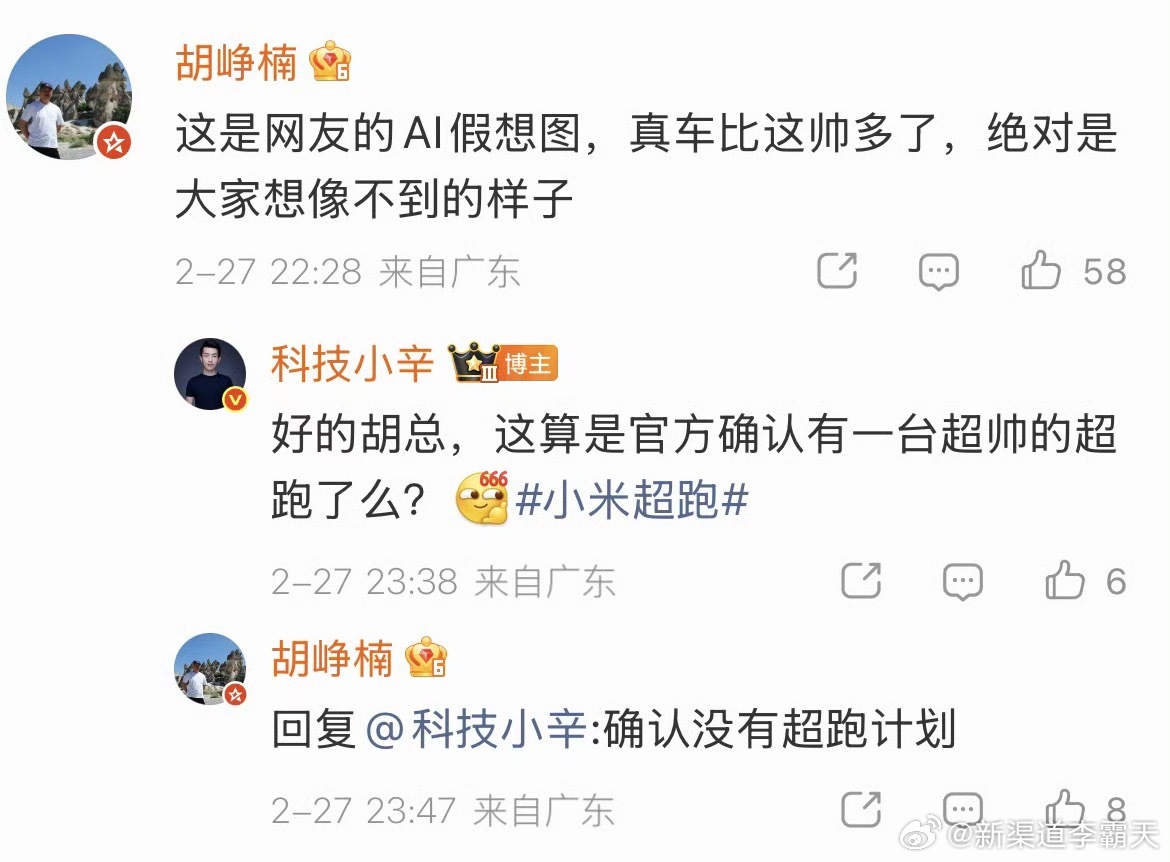Tap the 博主 badge next to 科技小辛
This screenshot has height=862, width=1170.
pos(528,363)
